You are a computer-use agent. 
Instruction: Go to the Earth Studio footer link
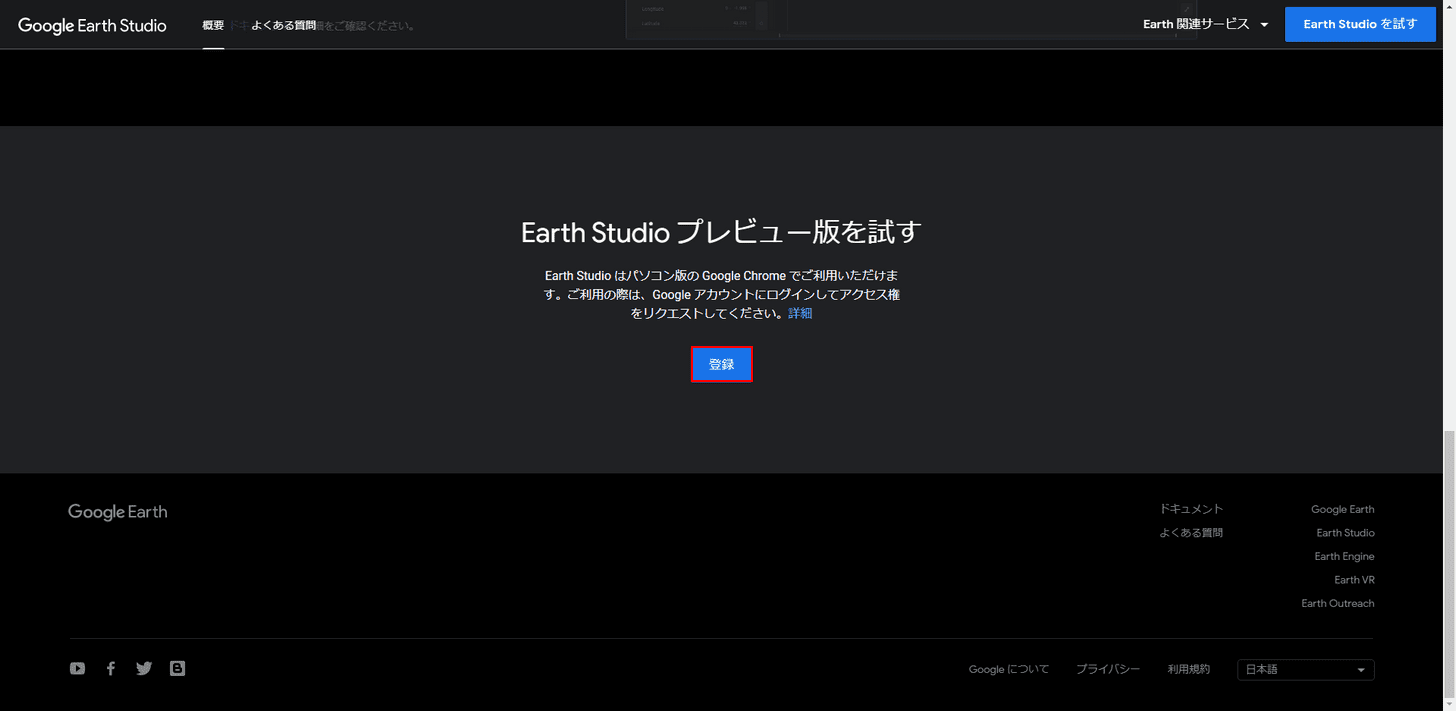point(1345,533)
